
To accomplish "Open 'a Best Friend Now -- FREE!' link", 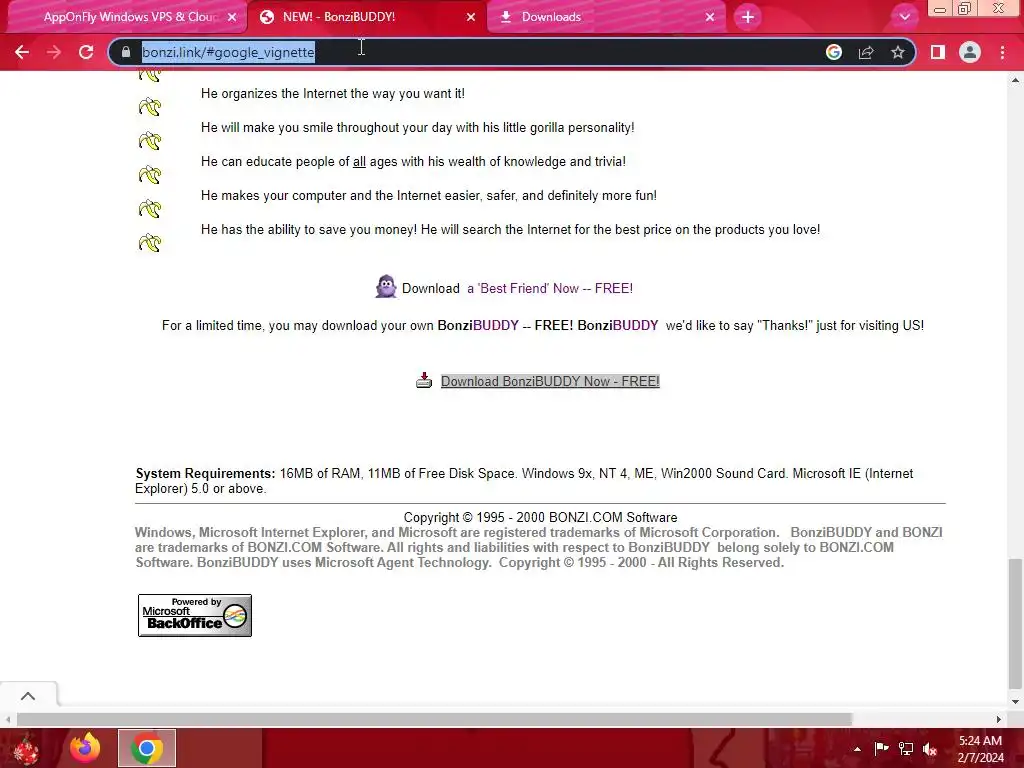I will (x=550, y=289).
